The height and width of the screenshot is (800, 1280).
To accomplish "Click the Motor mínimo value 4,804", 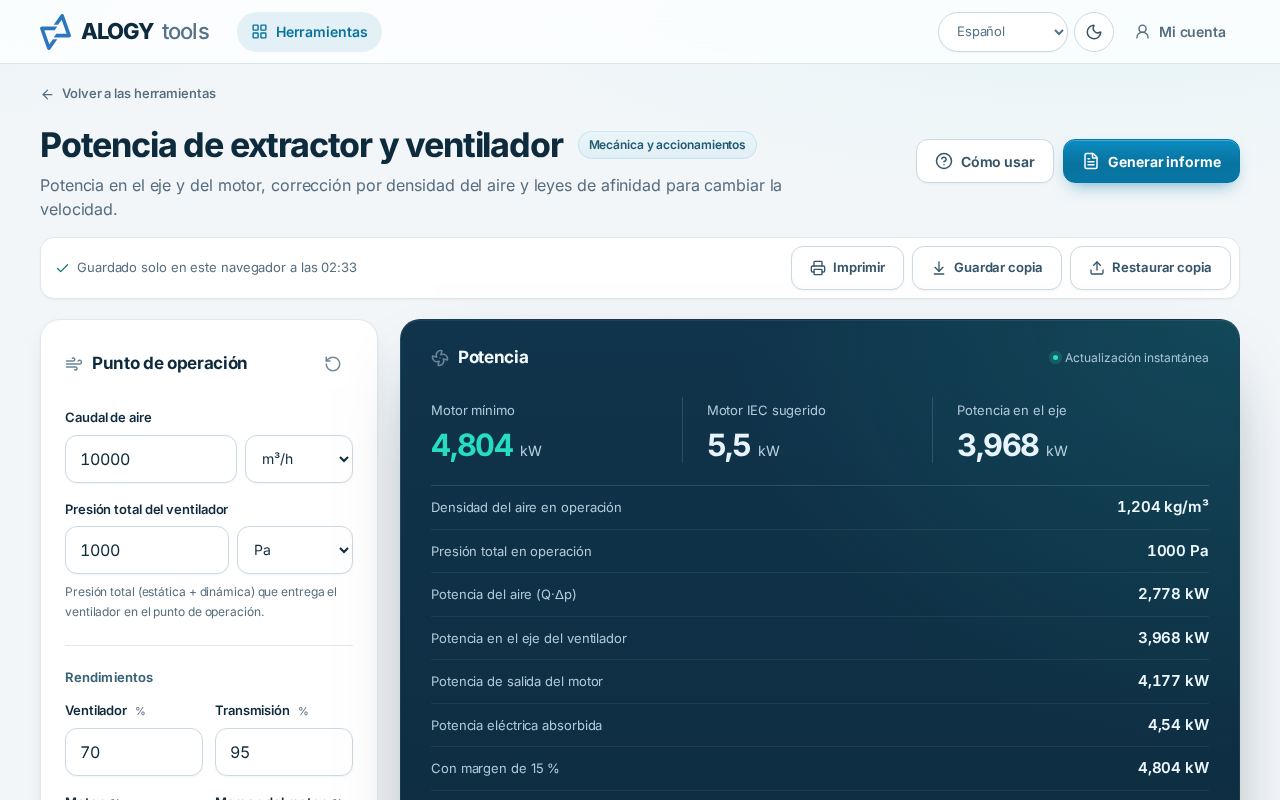I will tap(472, 445).
